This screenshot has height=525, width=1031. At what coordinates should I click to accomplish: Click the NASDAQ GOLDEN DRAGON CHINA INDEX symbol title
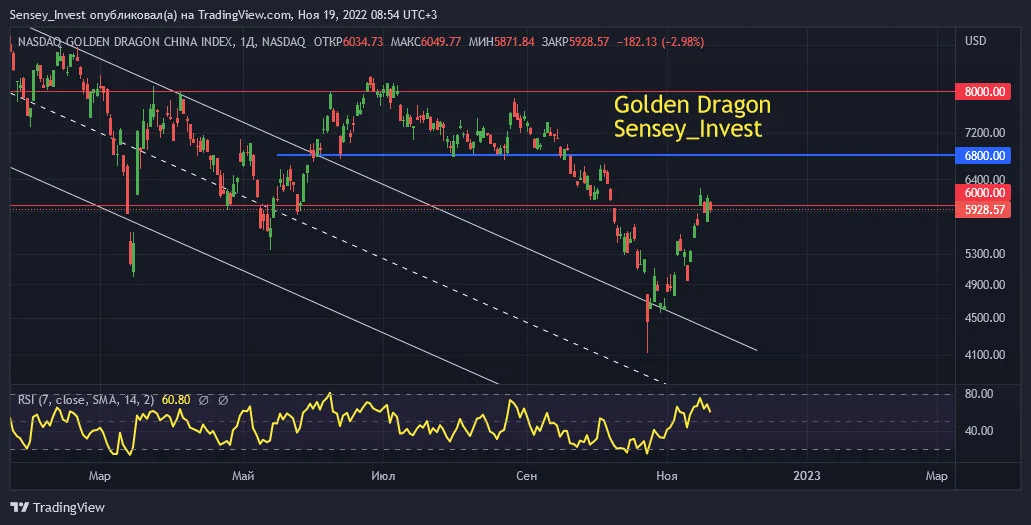[x=125, y=41]
